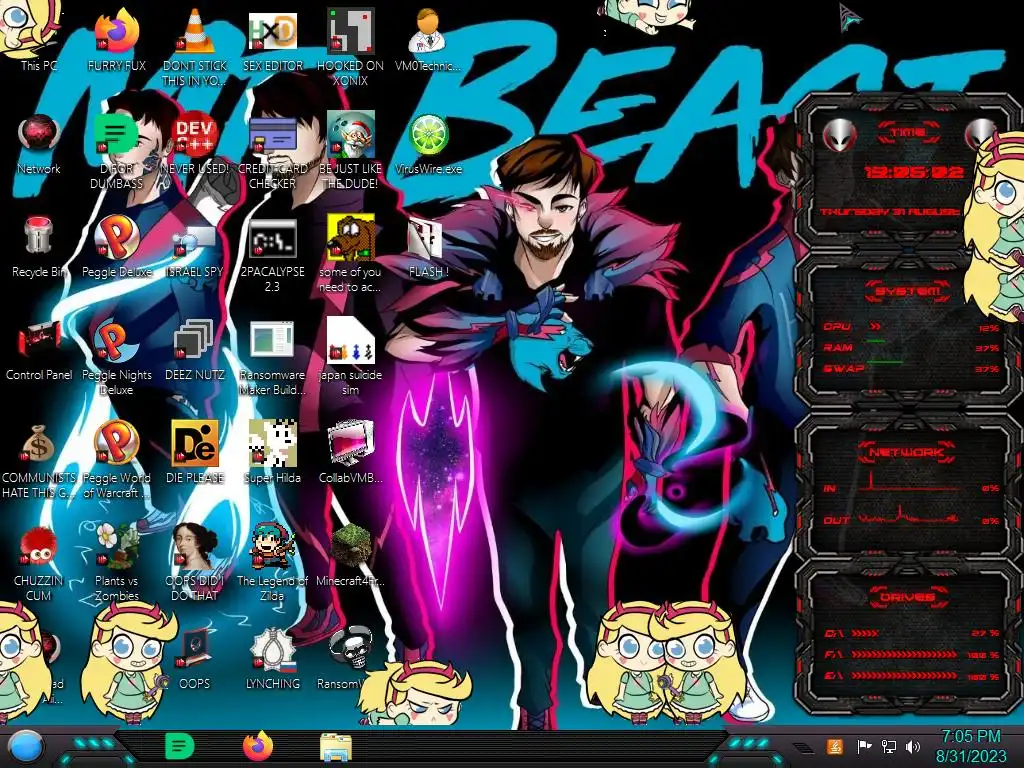Open the Santa BE JUST LIKE THE DUDE icon
The image size is (1024, 768).
pos(350,150)
